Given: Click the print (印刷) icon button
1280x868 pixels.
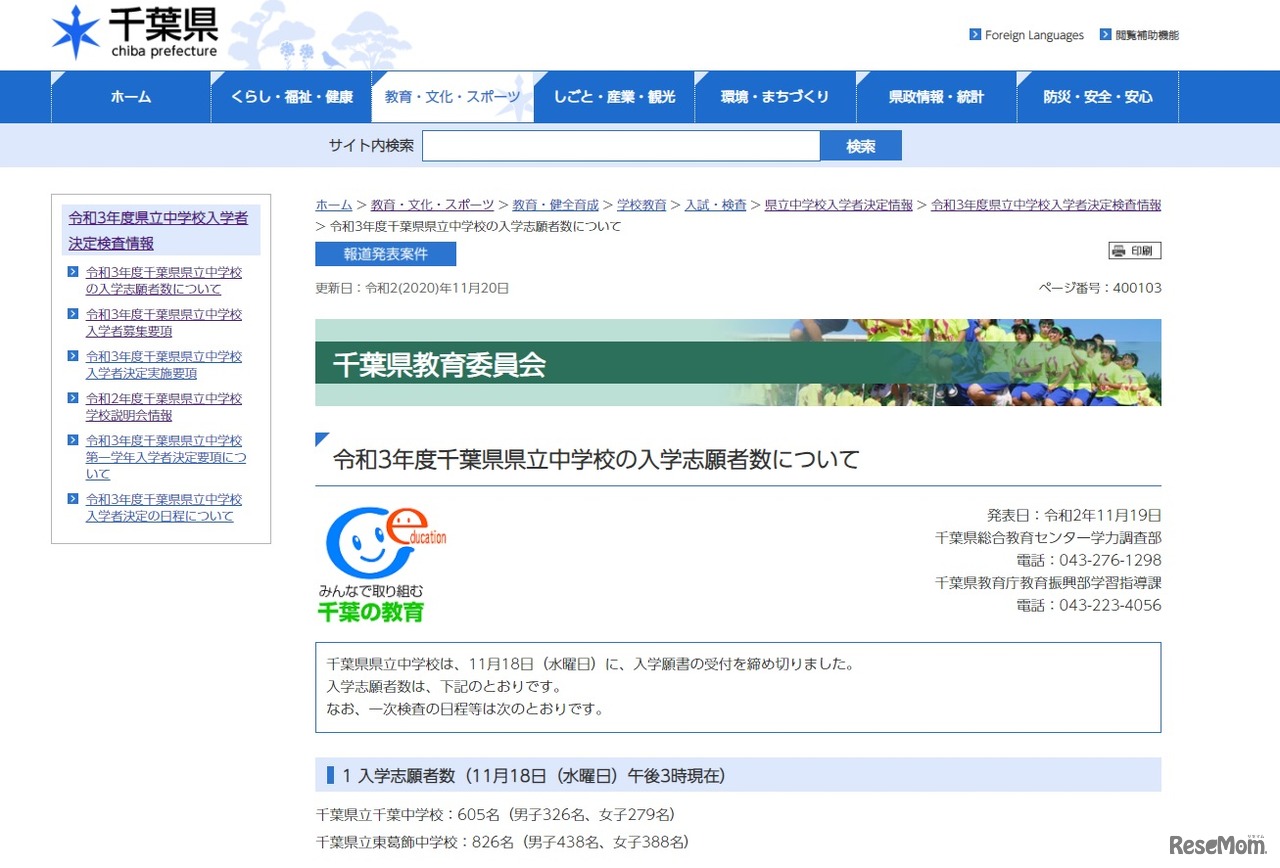Looking at the screenshot, I should click(x=1134, y=250).
